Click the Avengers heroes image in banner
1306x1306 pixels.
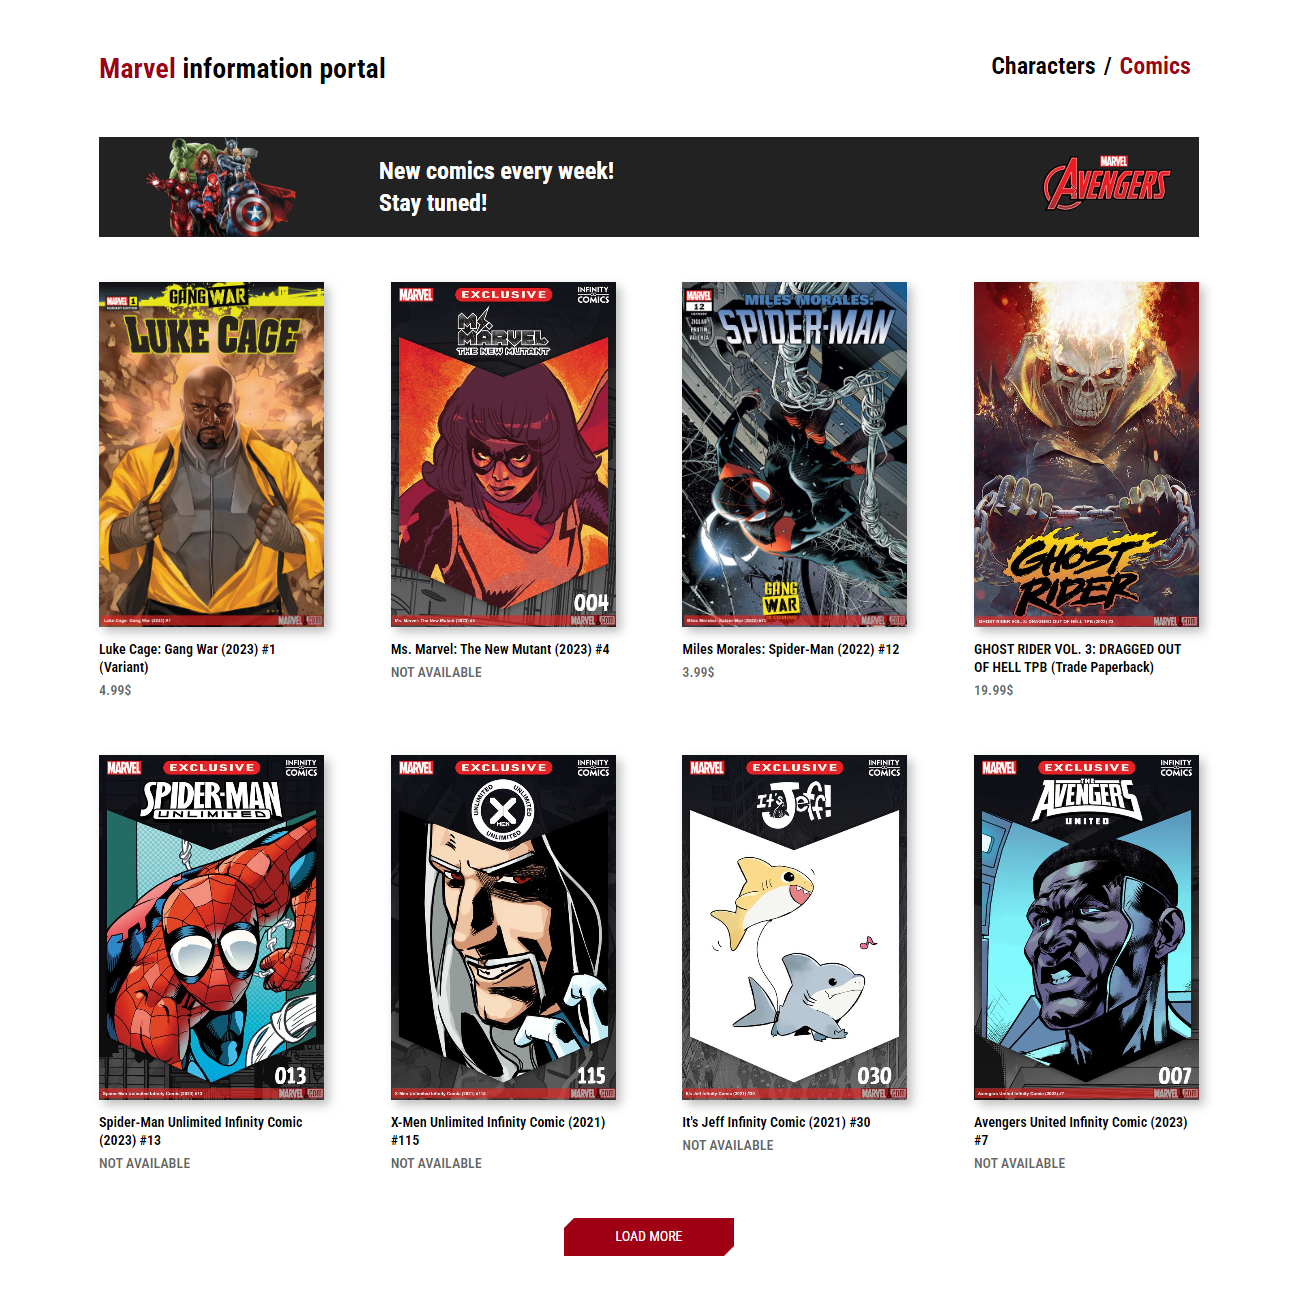click(220, 188)
